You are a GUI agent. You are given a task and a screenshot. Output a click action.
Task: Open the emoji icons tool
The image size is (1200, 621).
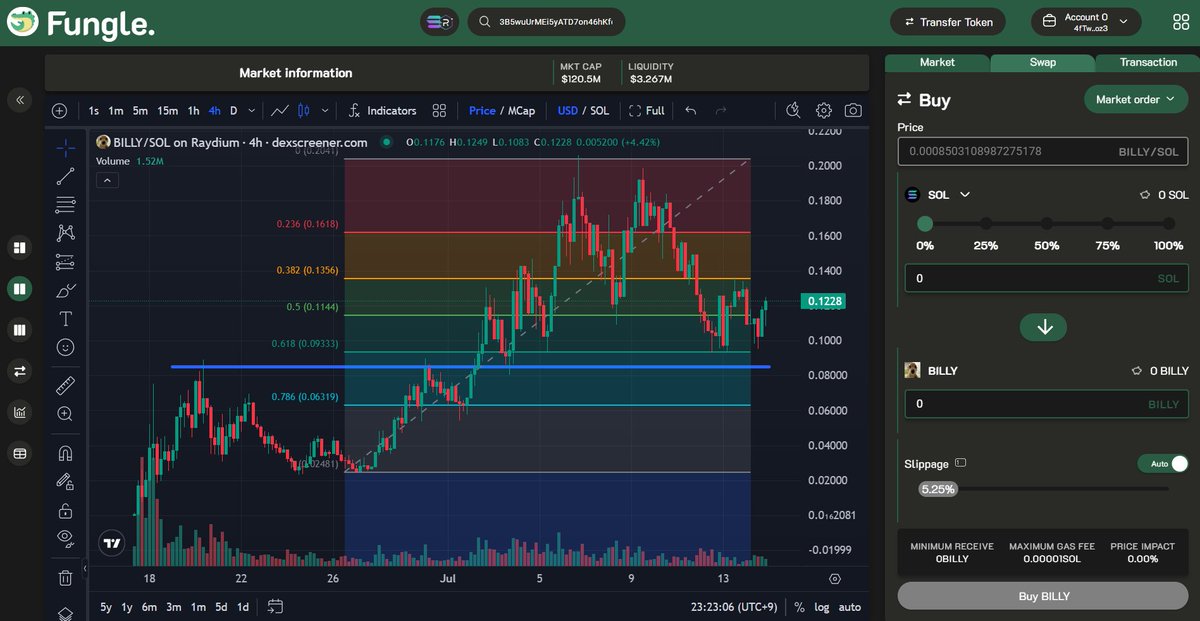pyautogui.click(x=65, y=347)
